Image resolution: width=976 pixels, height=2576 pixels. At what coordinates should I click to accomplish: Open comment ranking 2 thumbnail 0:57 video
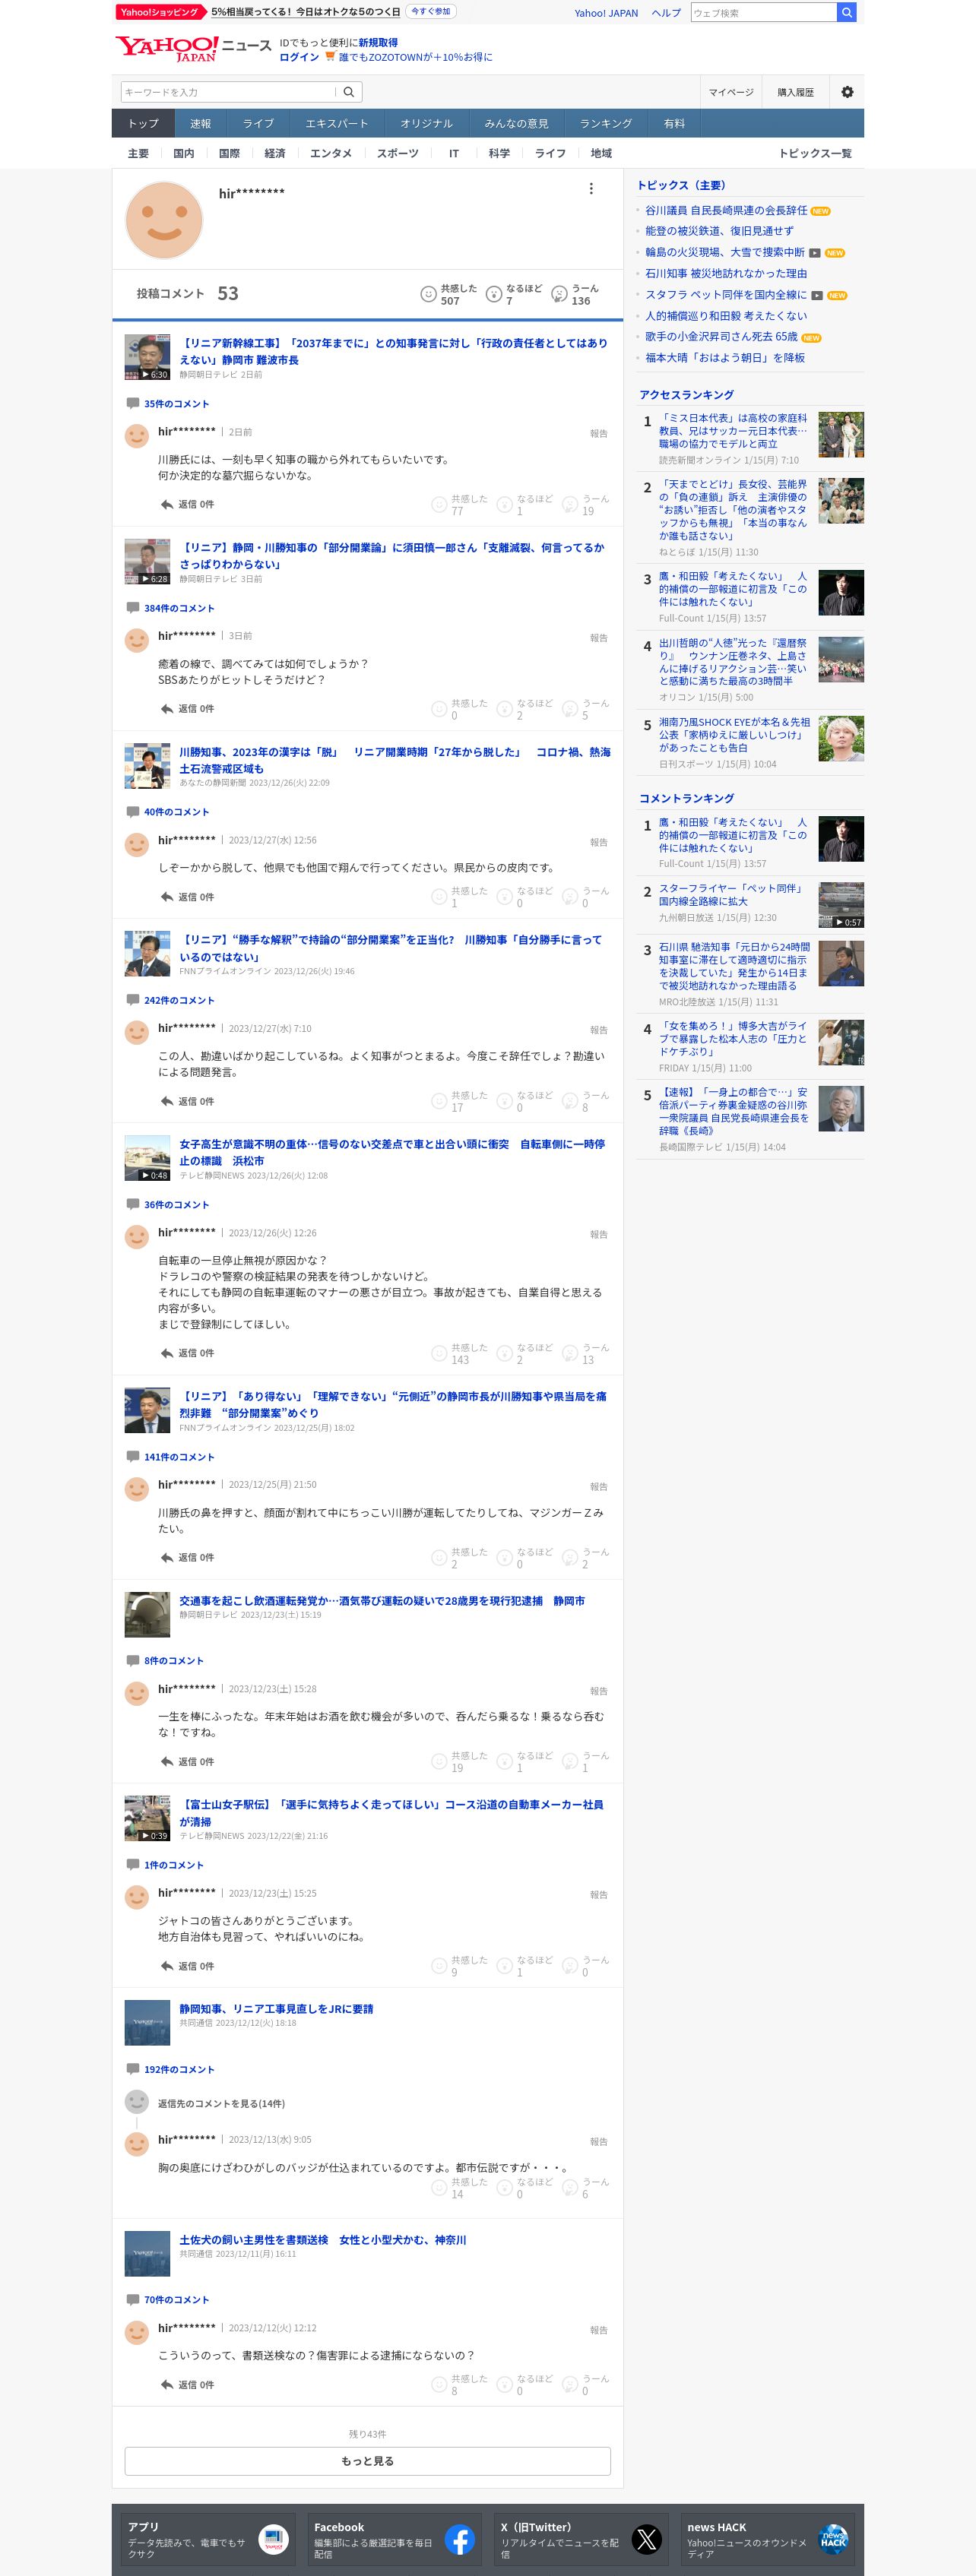pyautogui.click(x=841, y=905)
